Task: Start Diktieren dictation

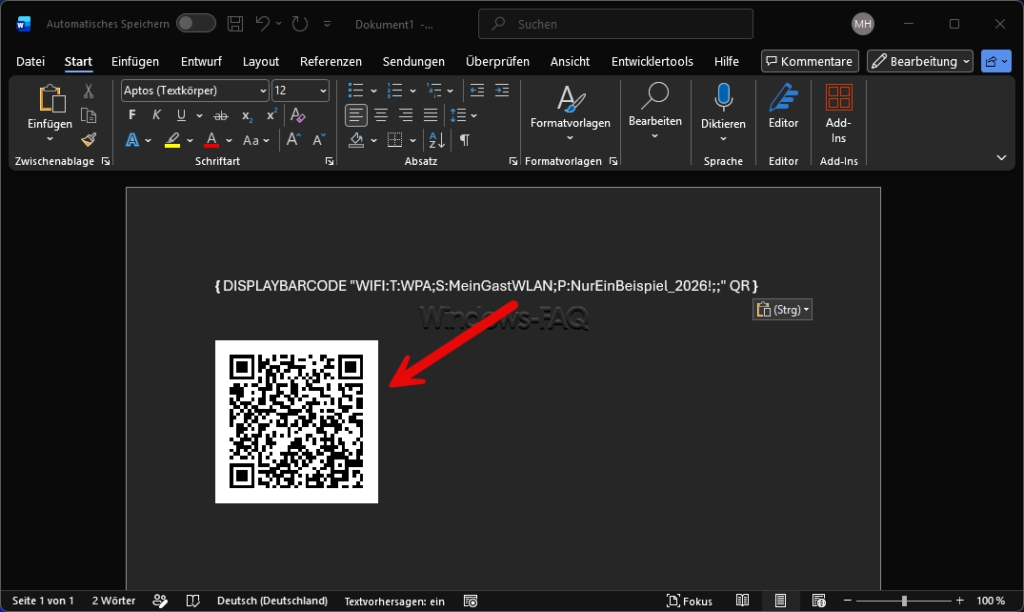Action: tap(723, 113)
